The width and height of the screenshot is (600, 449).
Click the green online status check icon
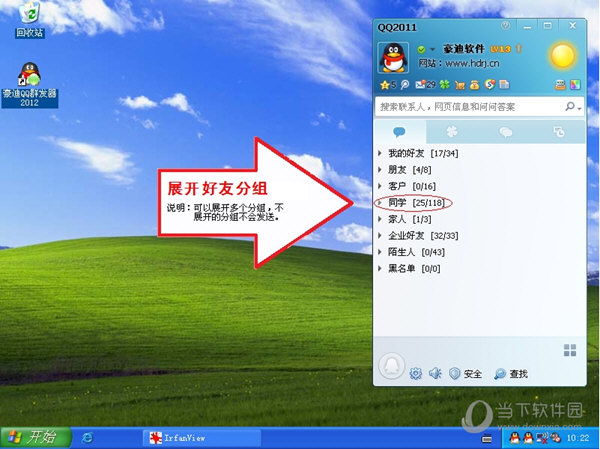[421, 49]
